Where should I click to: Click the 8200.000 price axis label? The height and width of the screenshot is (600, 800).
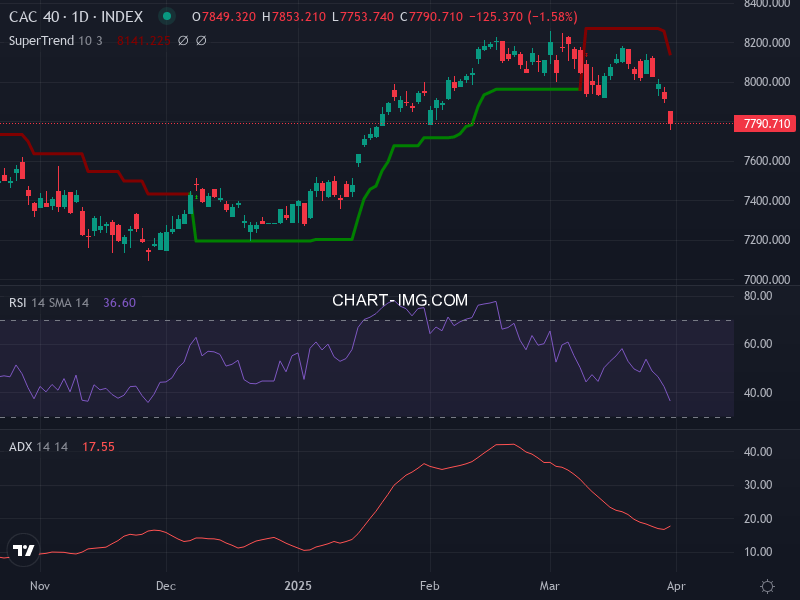coord(767,43)
